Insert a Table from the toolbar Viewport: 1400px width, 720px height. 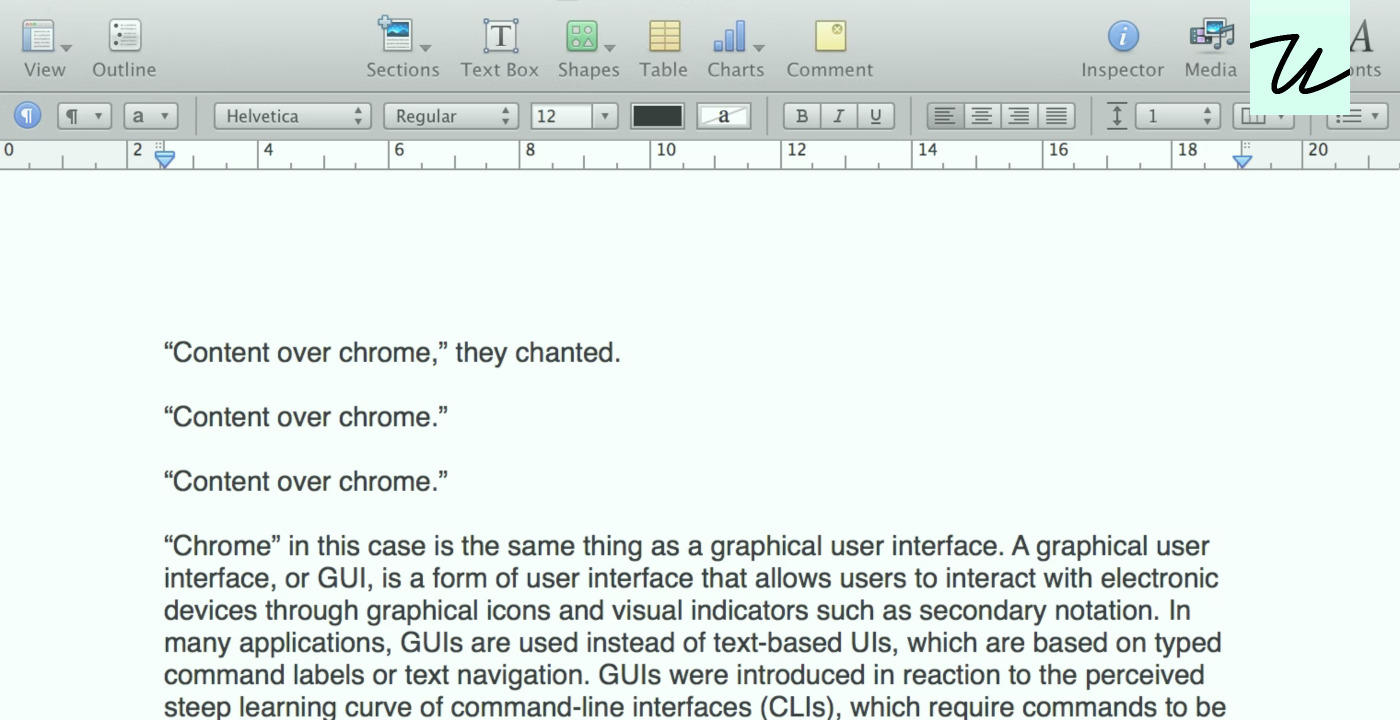click(664, 48)
